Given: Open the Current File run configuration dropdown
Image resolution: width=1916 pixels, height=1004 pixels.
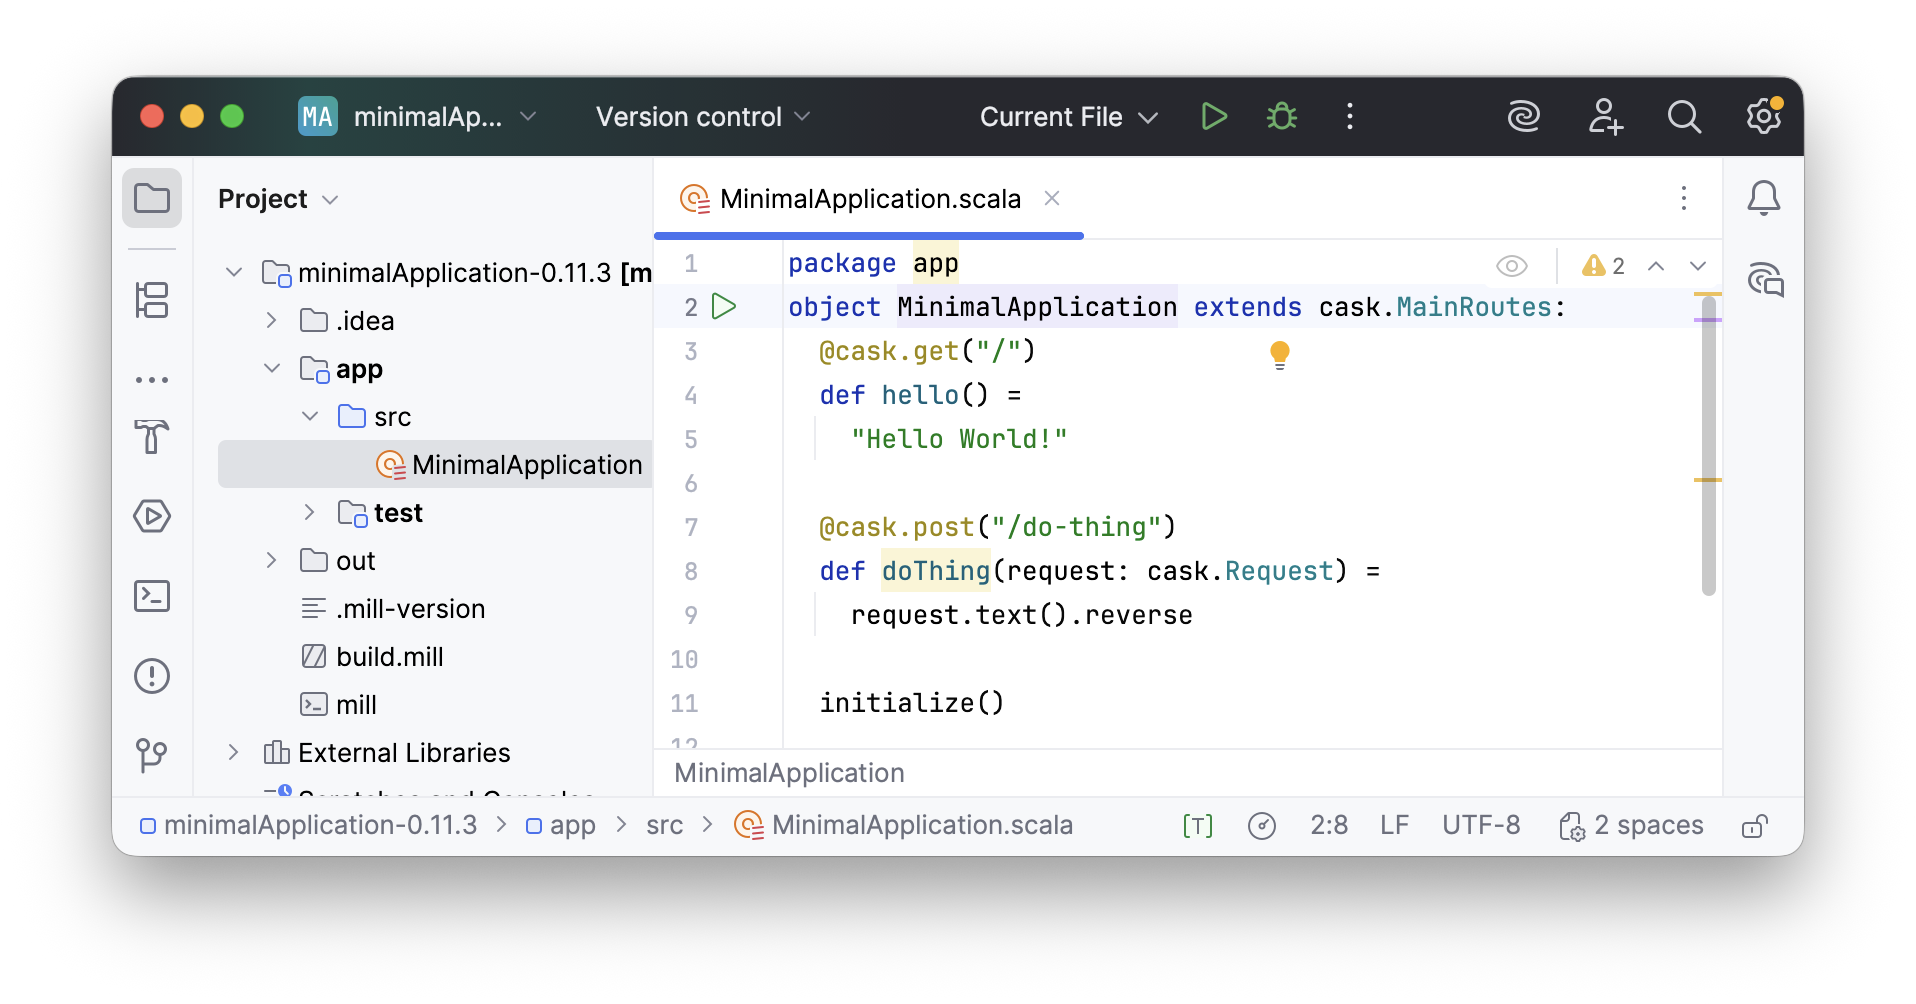Looking at the screenshot, I should coord(1066,116).
